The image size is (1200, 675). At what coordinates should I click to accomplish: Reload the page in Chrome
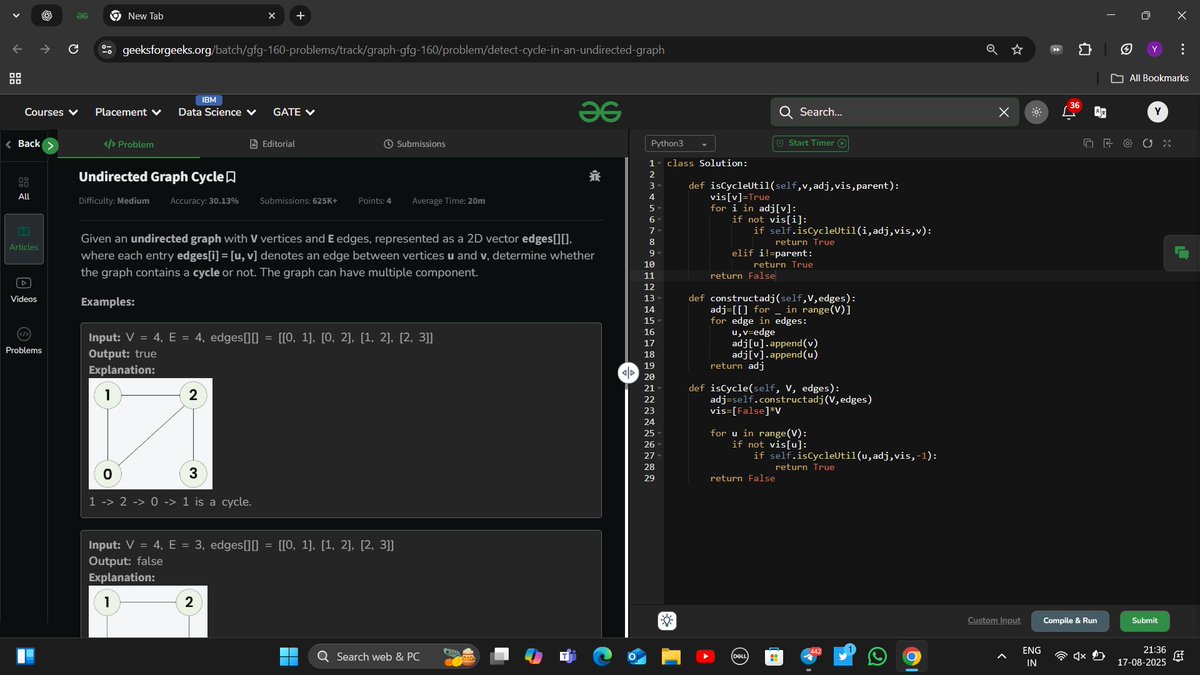pos(73,49)
